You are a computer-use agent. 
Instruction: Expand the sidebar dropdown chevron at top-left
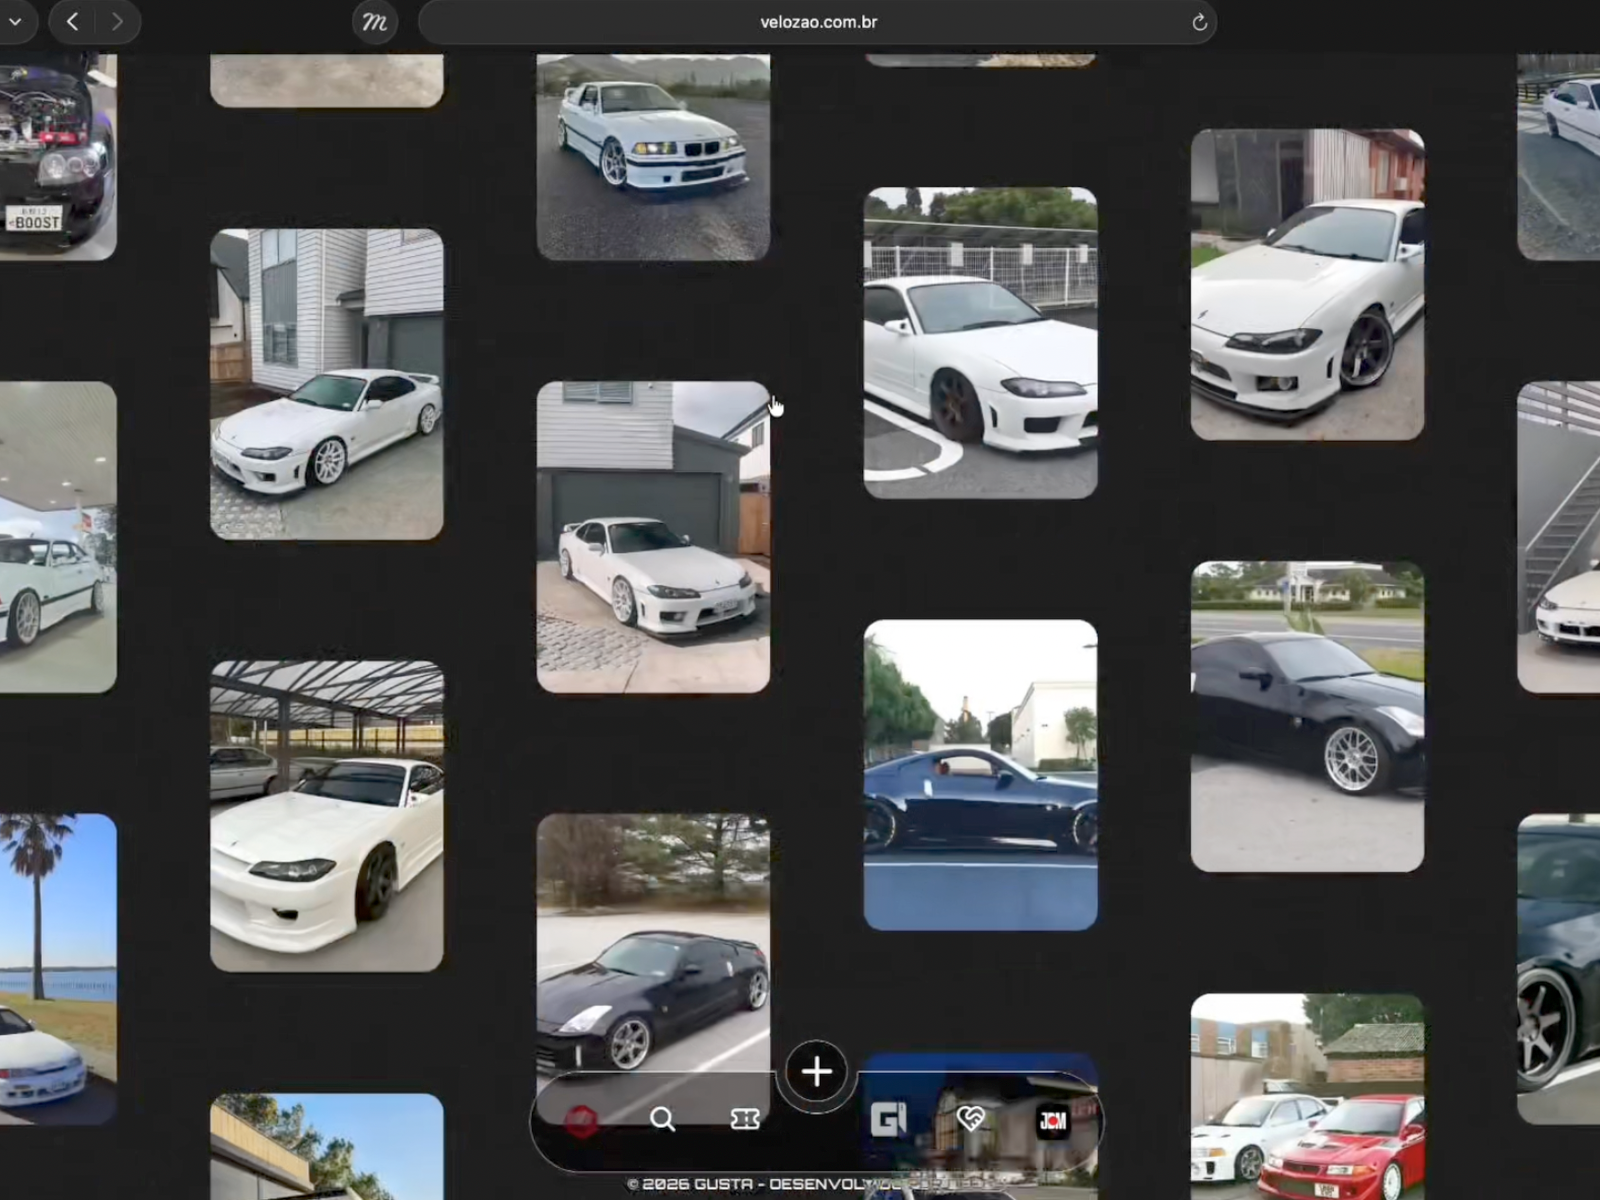pos(16,22)
